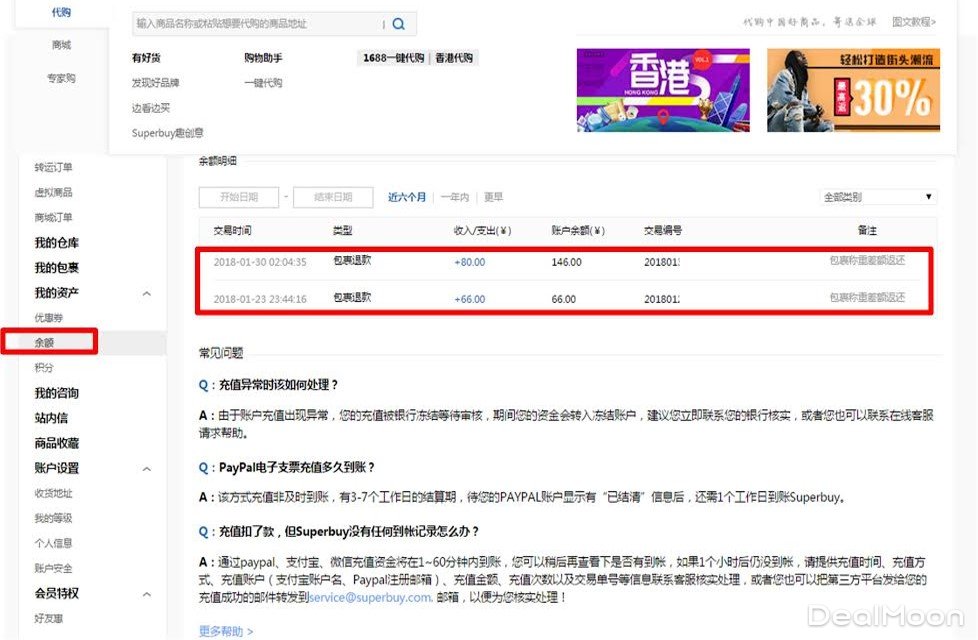Open 余额 in the sidebar
This screenshot has width=978, height=640.
coord(45,343)
